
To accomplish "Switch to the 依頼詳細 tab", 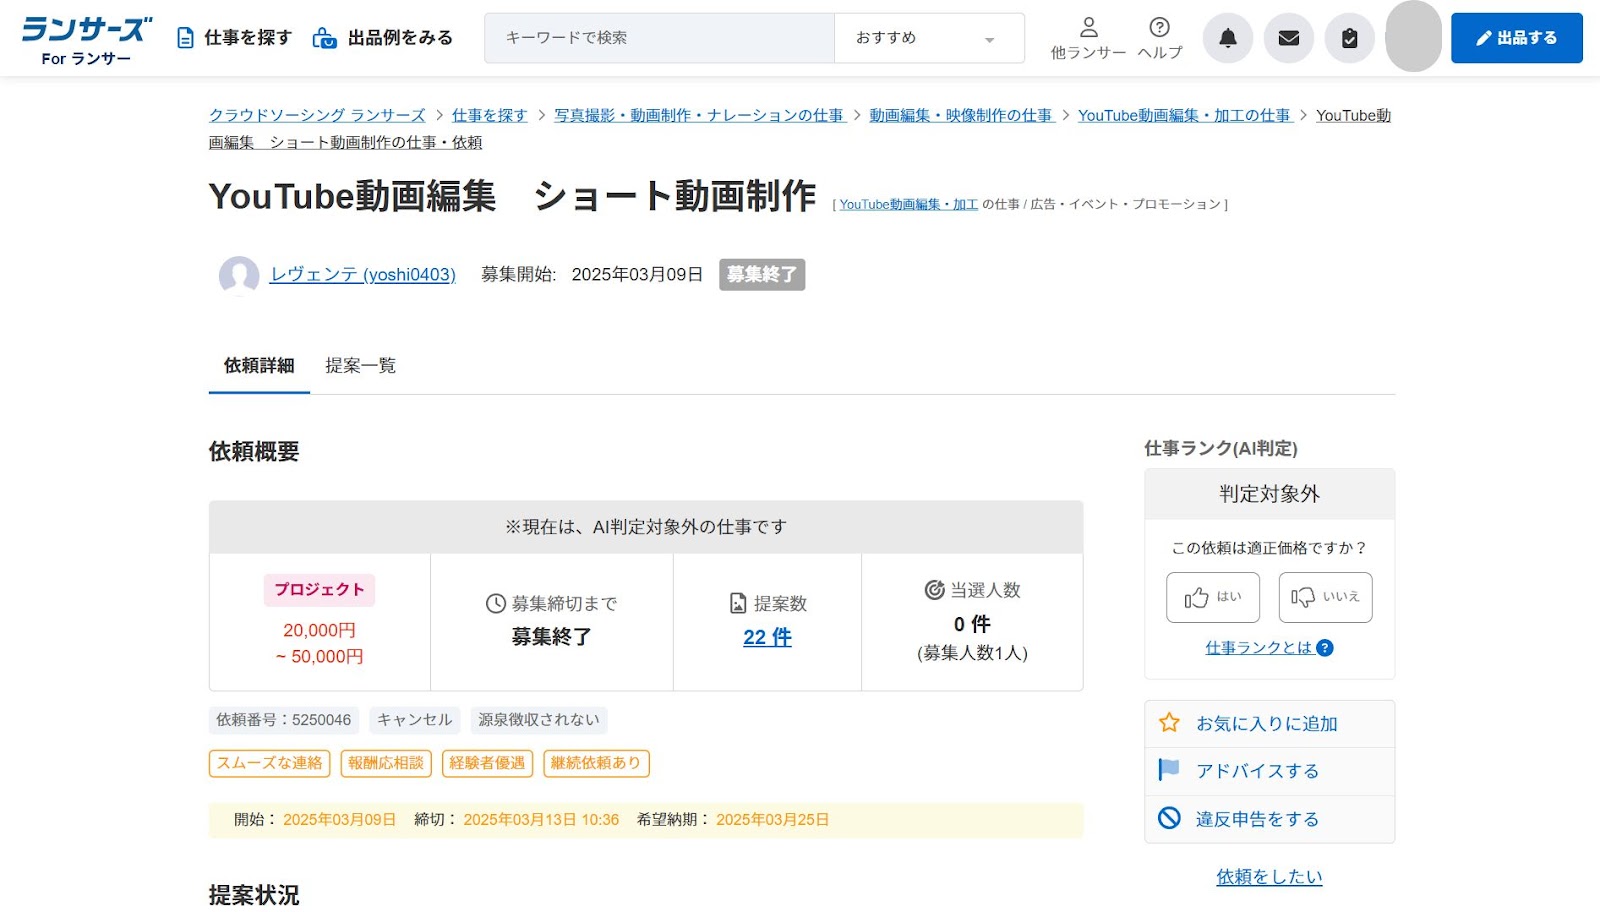I will click(259, 366).
